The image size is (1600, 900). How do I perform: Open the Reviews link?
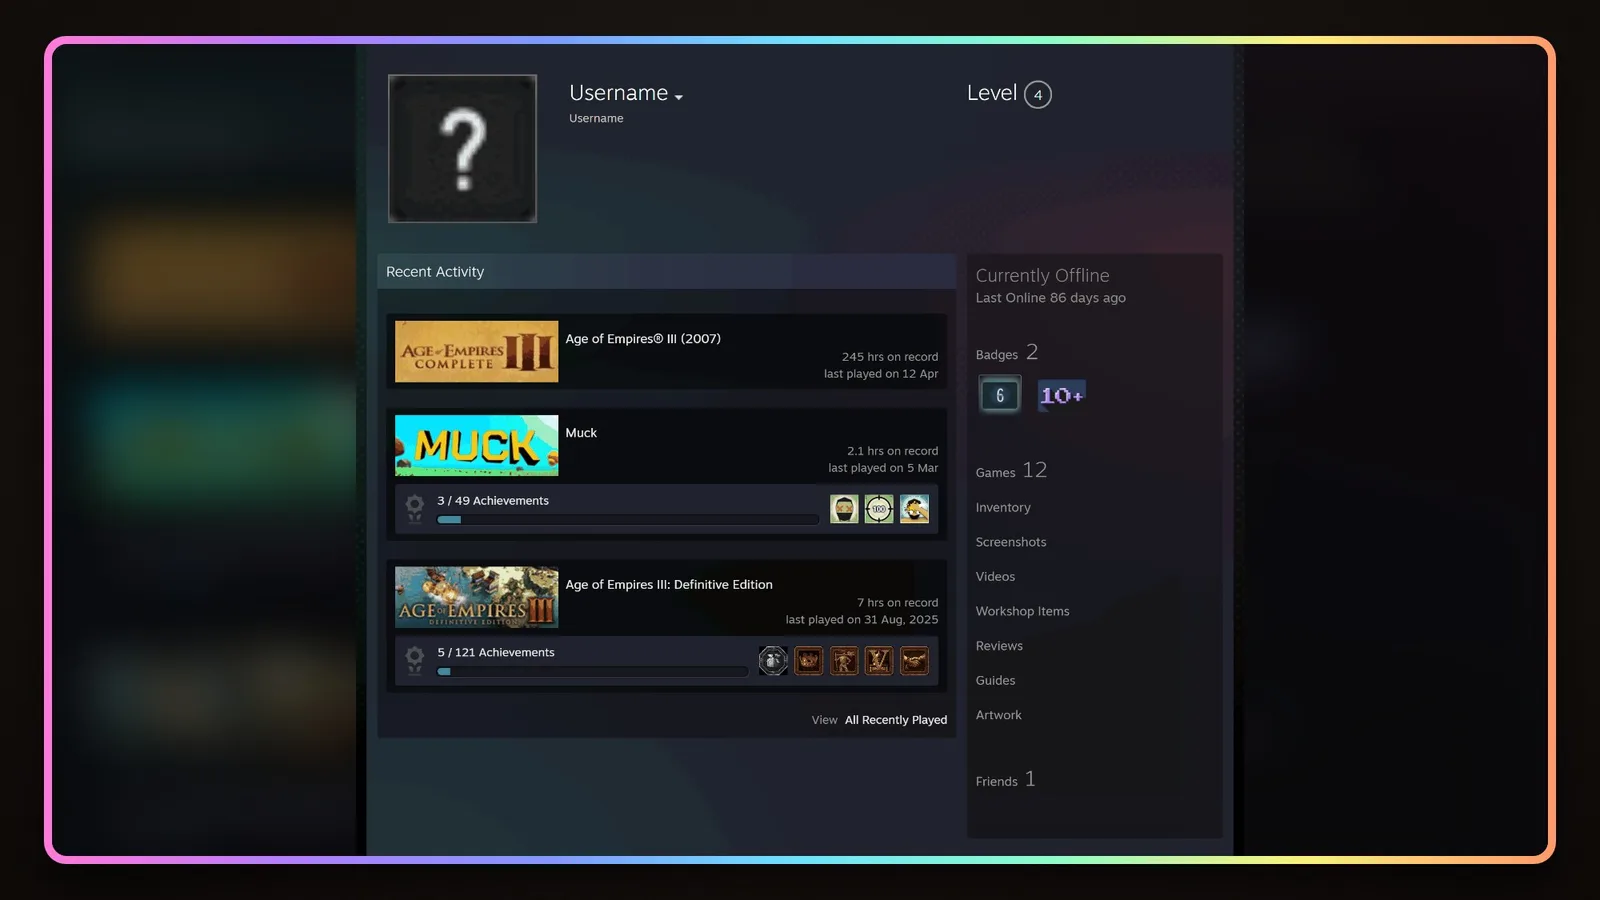[x=999, y=646]
